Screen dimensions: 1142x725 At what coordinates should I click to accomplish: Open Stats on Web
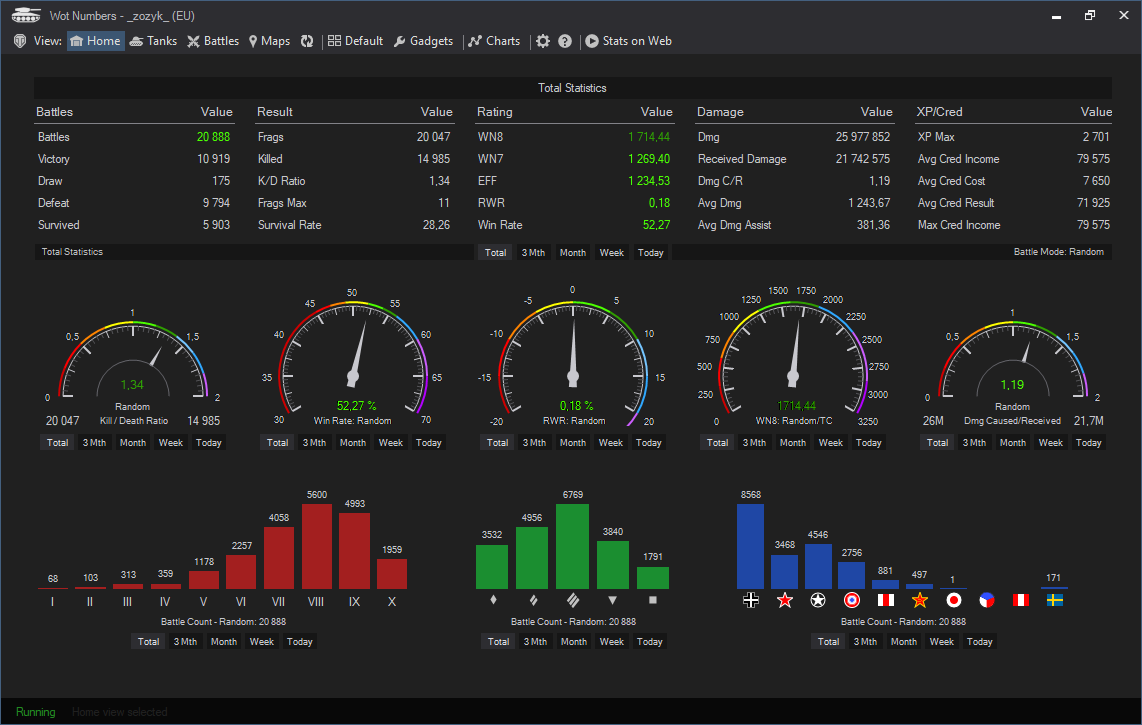[629, 42]
